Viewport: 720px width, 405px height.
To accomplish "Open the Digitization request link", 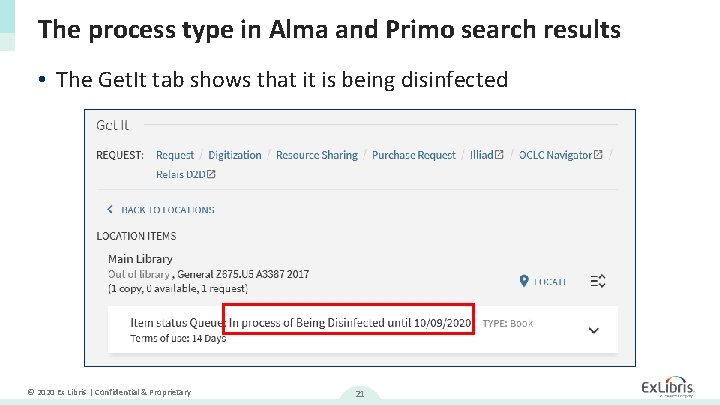I will (235, 155).
